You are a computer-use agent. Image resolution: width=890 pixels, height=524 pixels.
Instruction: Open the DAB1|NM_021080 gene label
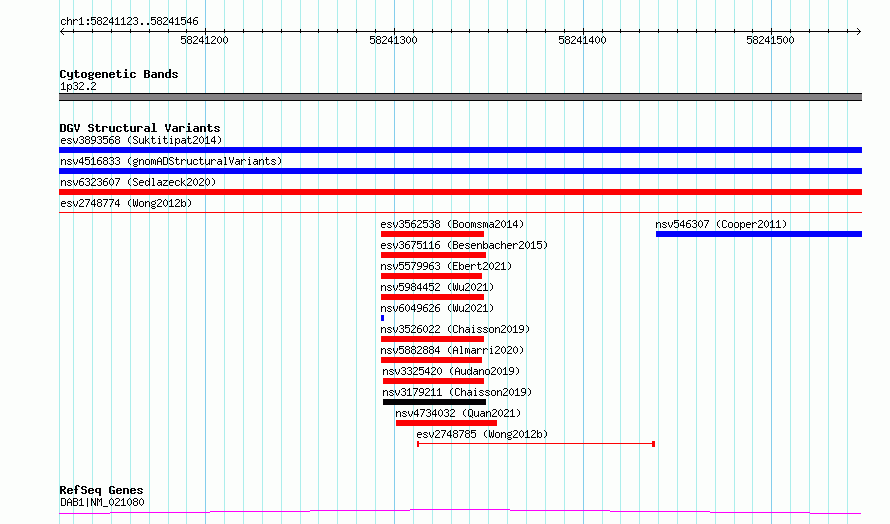(102, 502)
